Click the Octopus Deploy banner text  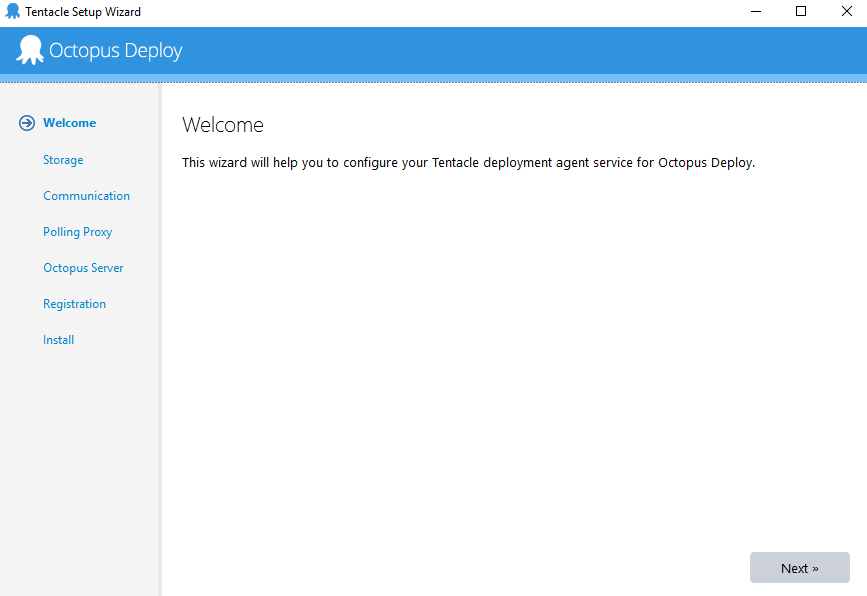116,50
